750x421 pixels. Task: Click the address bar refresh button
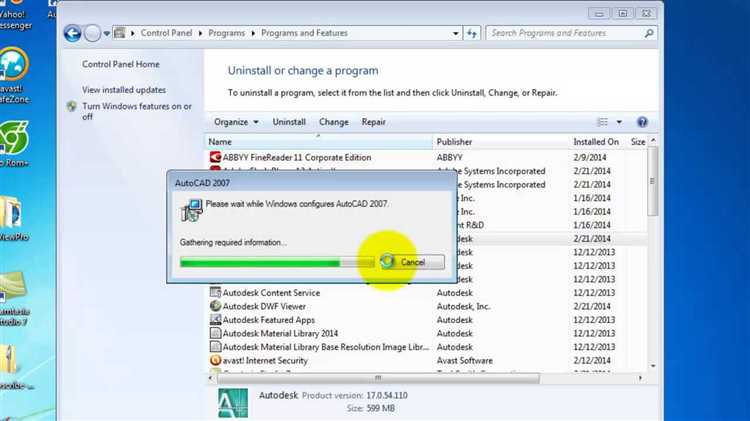tap(472, 33)
